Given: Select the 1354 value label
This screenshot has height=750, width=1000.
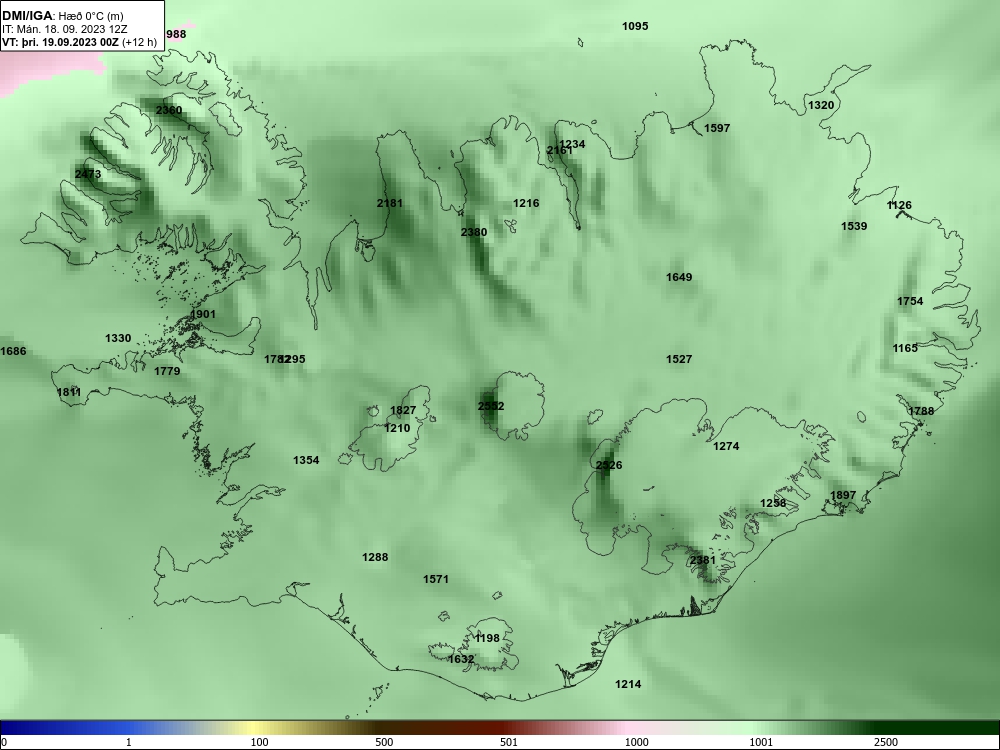Looking at the screenshot, I should [306, 460].
